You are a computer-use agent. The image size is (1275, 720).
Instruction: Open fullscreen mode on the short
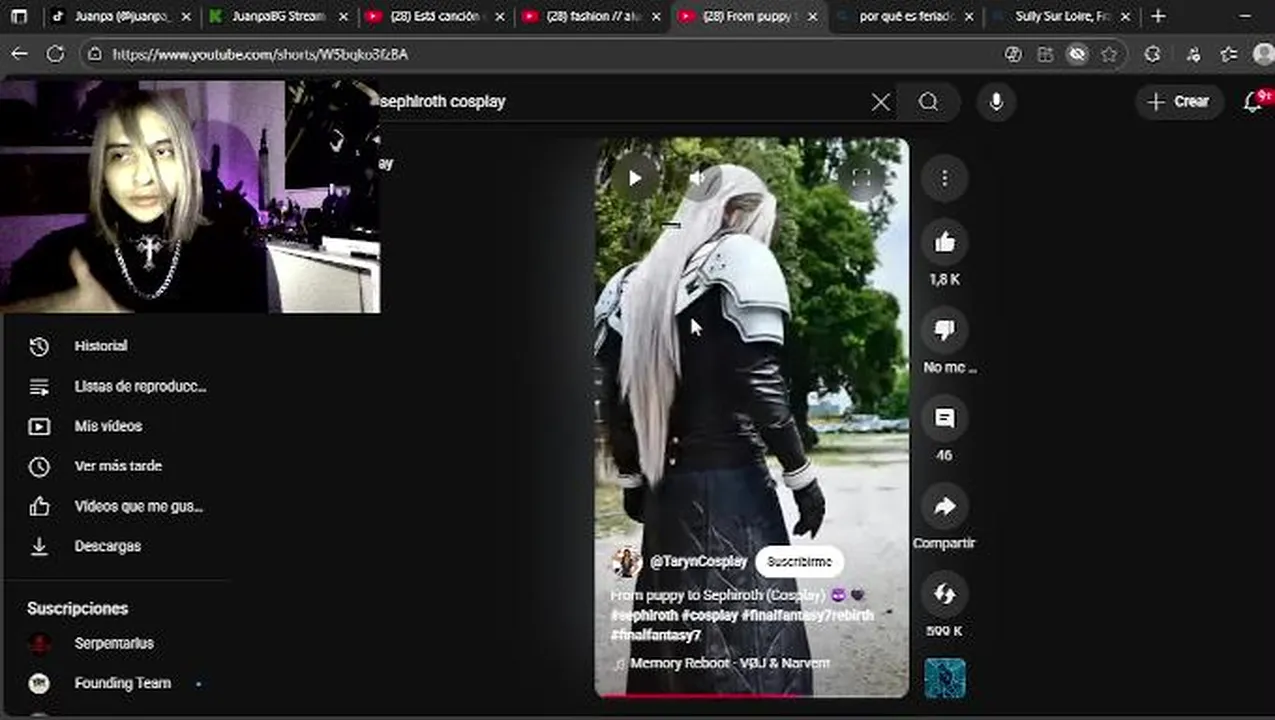click(x=861, y=179)
